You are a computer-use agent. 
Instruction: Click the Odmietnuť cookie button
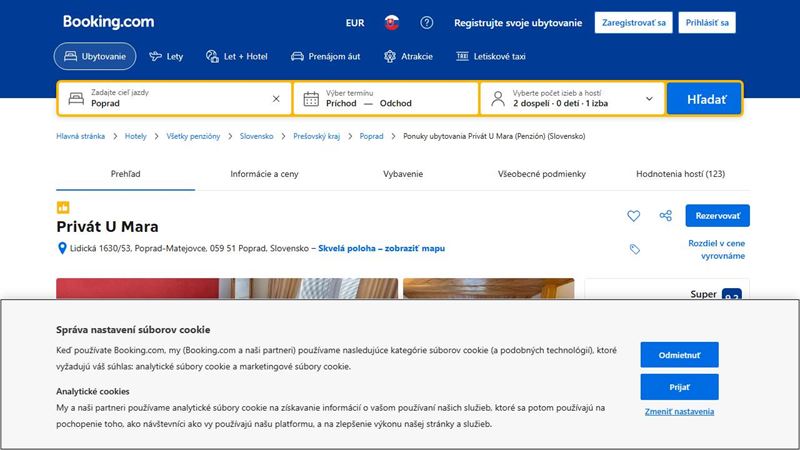(x=679, y=355)
